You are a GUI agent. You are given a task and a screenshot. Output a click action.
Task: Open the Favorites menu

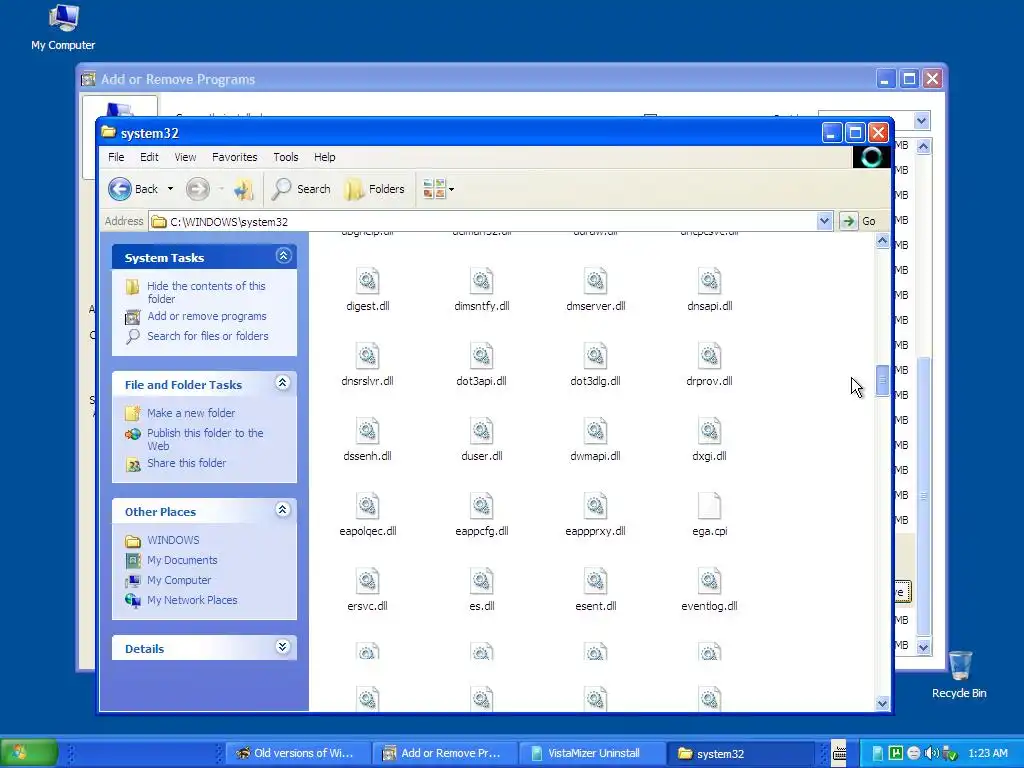pos(234,157)
